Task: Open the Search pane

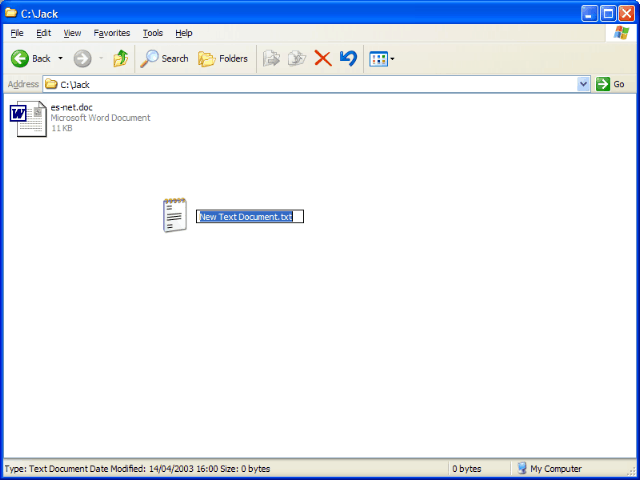Action: [x=165, y=58]
